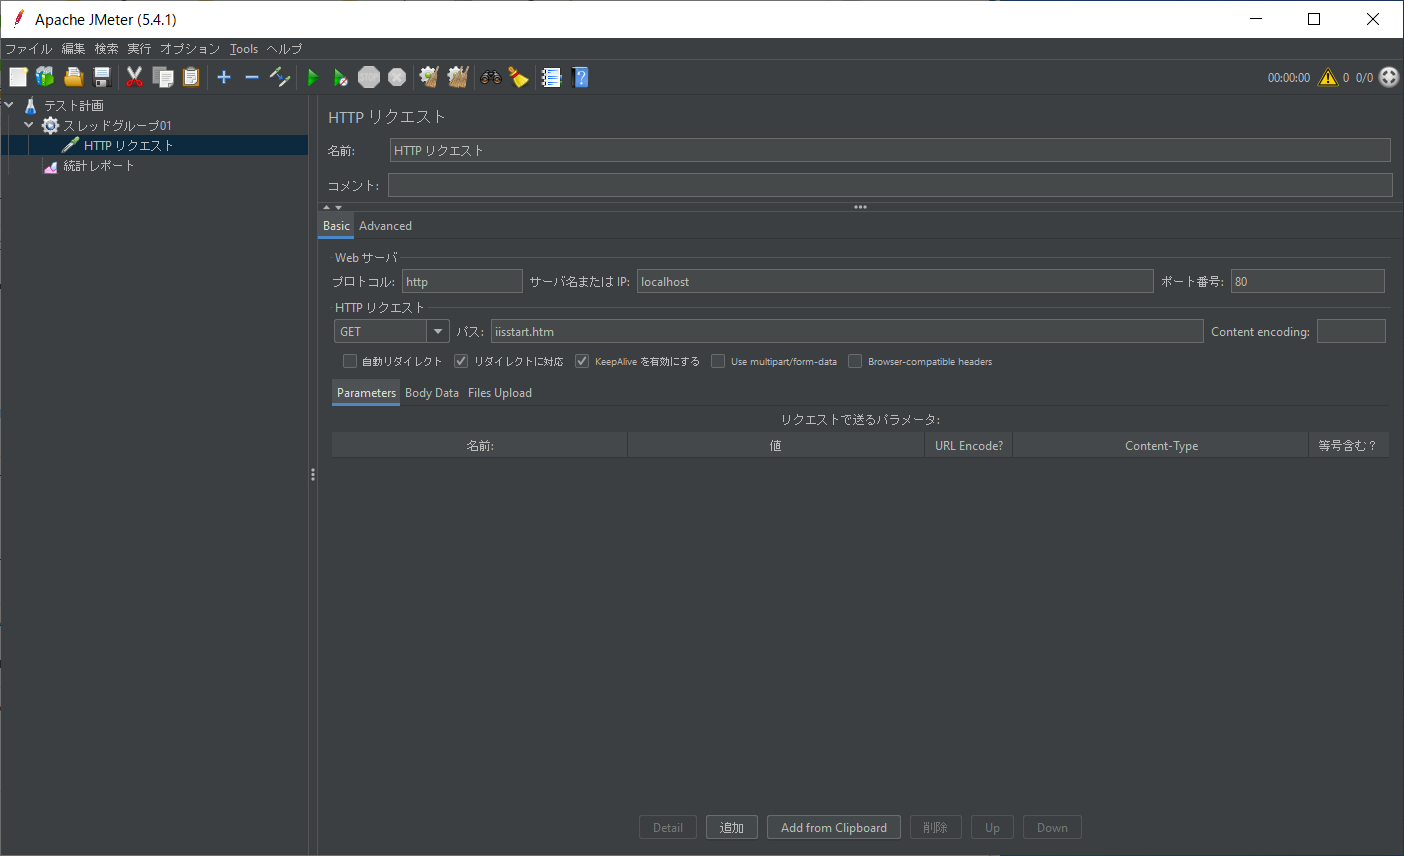1404x856 pixels.
Task: Click the Stop test icon
Action: (x=369, y=77)
